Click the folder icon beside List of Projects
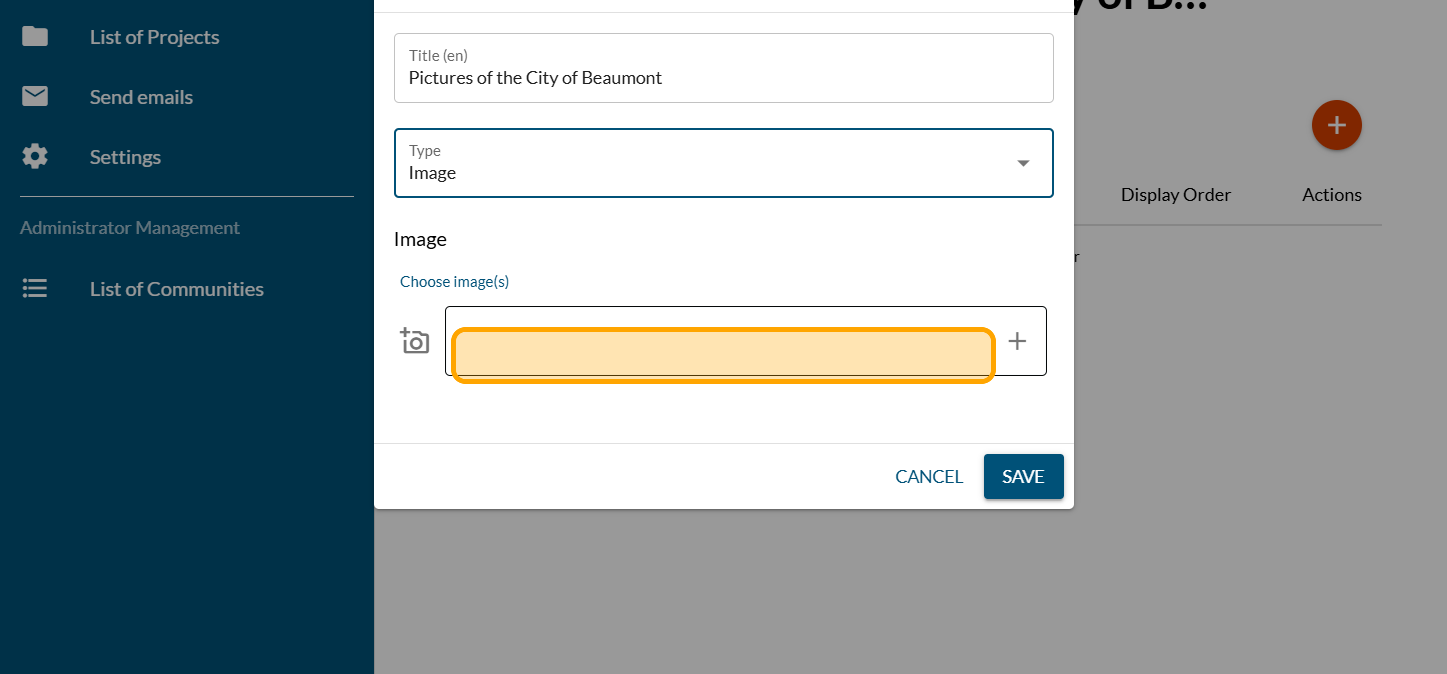1447x674 pixels. click(35, 37)
